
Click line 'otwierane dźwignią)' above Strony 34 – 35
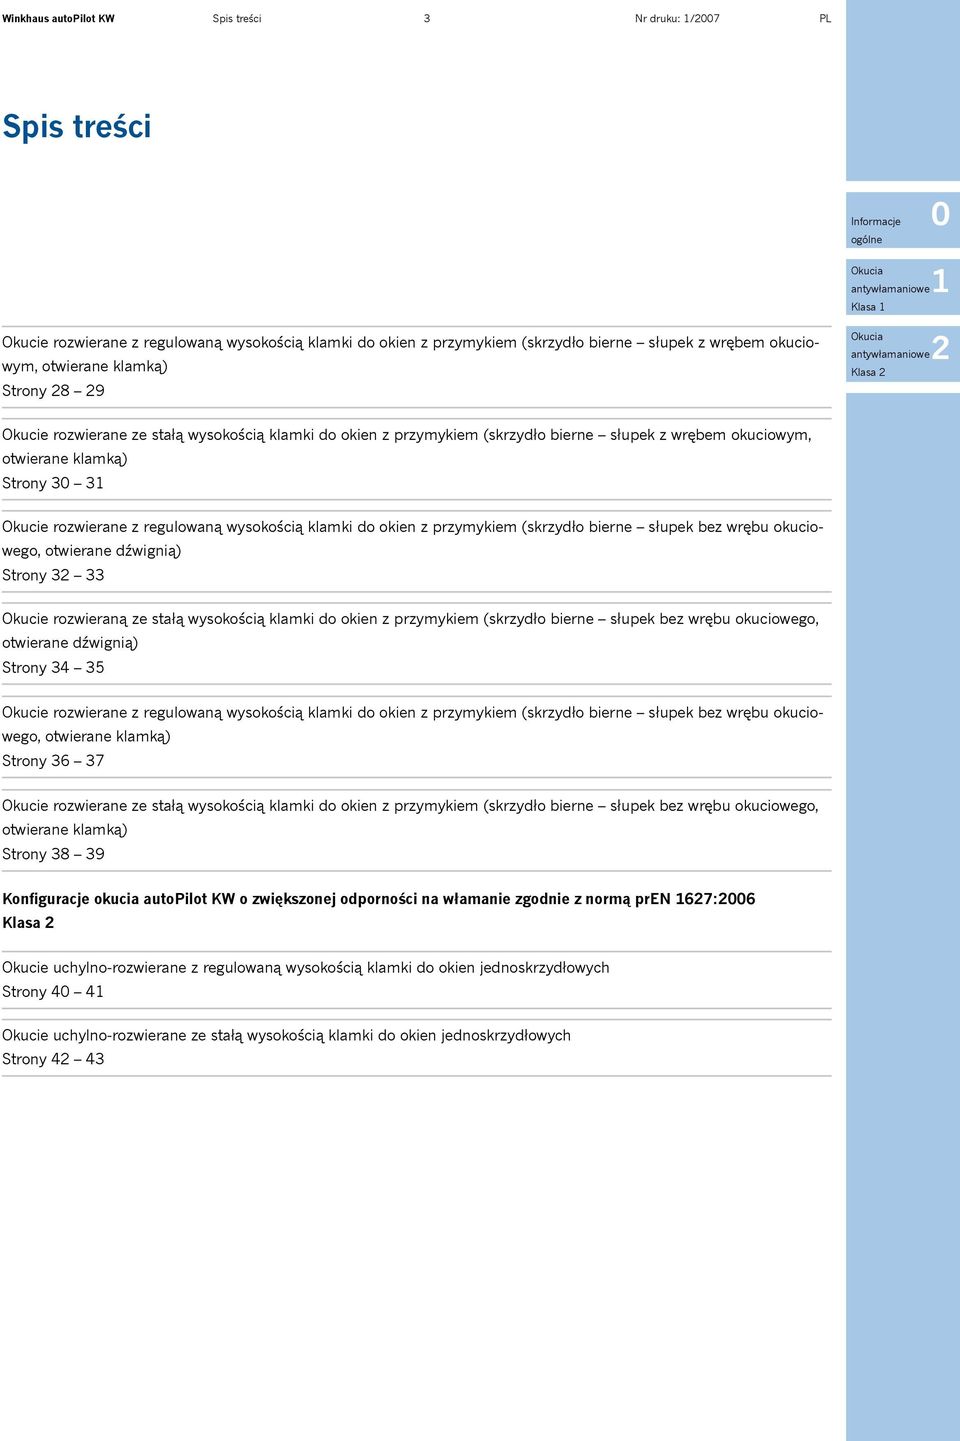[x=70, y=643]
